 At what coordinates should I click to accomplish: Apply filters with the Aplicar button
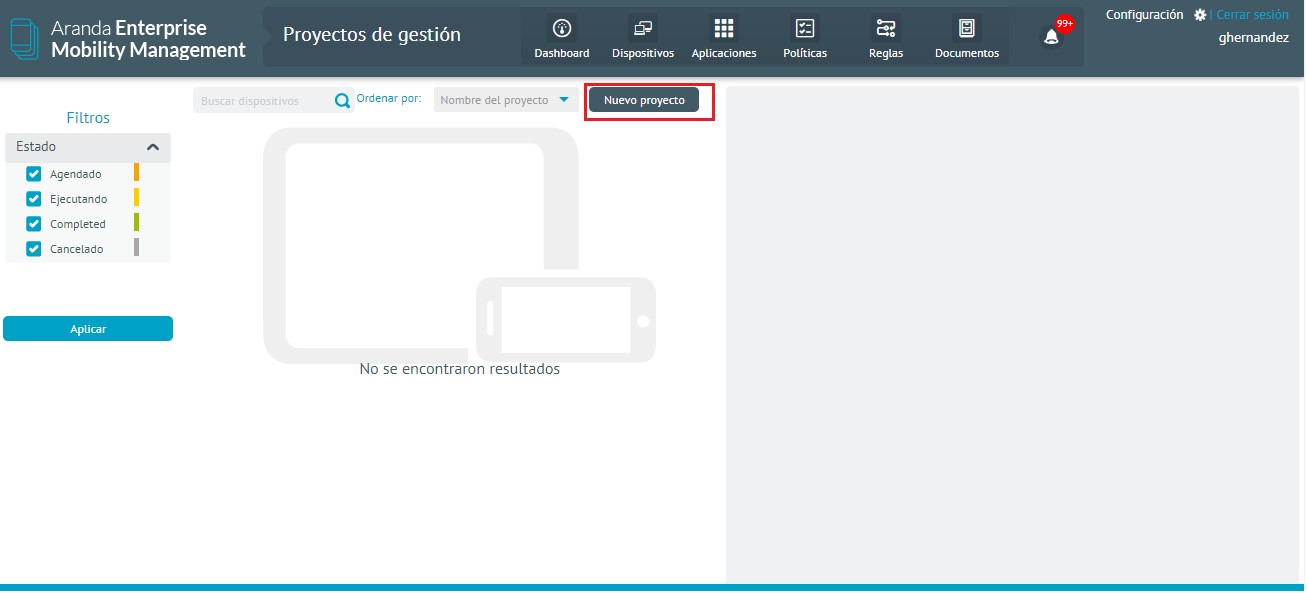(88, 328)
